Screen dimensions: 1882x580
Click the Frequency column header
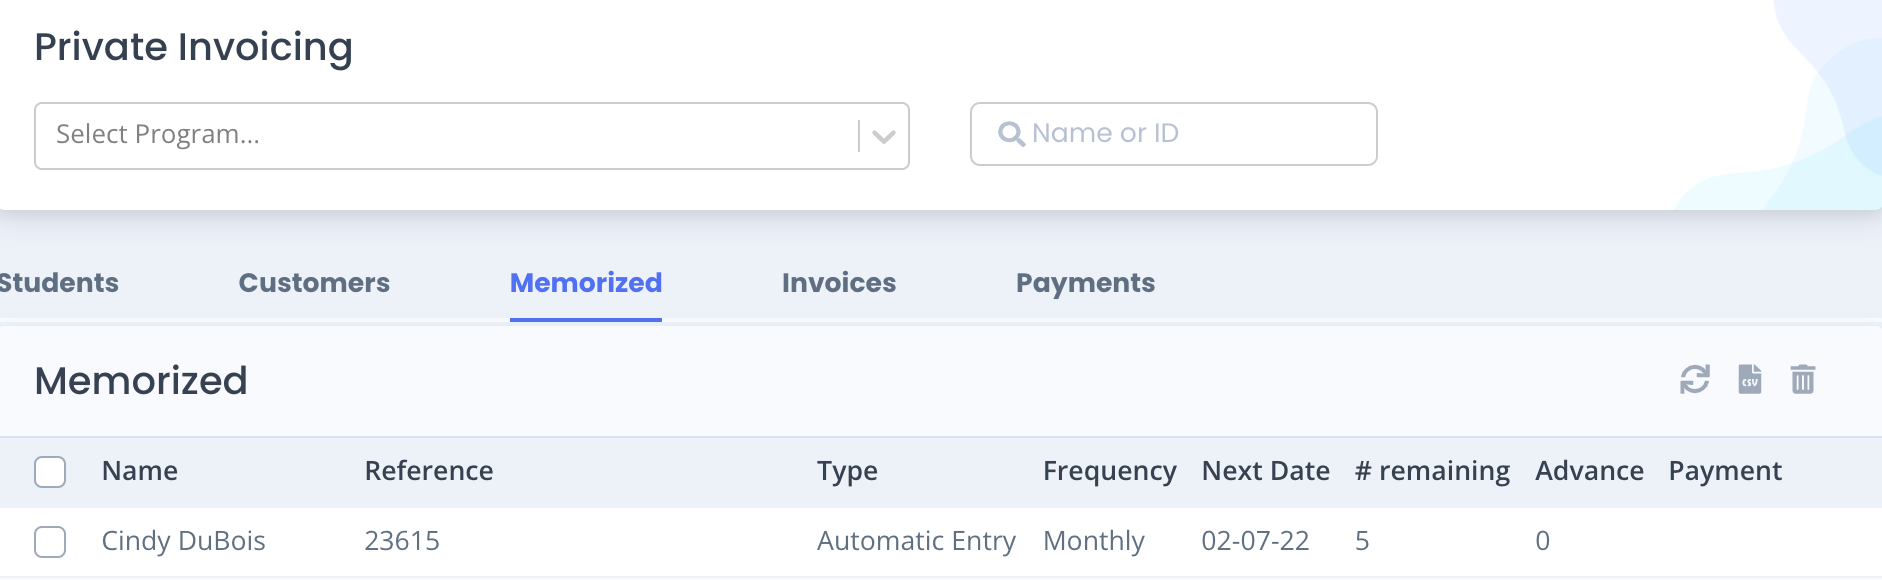click(1109, 471)
